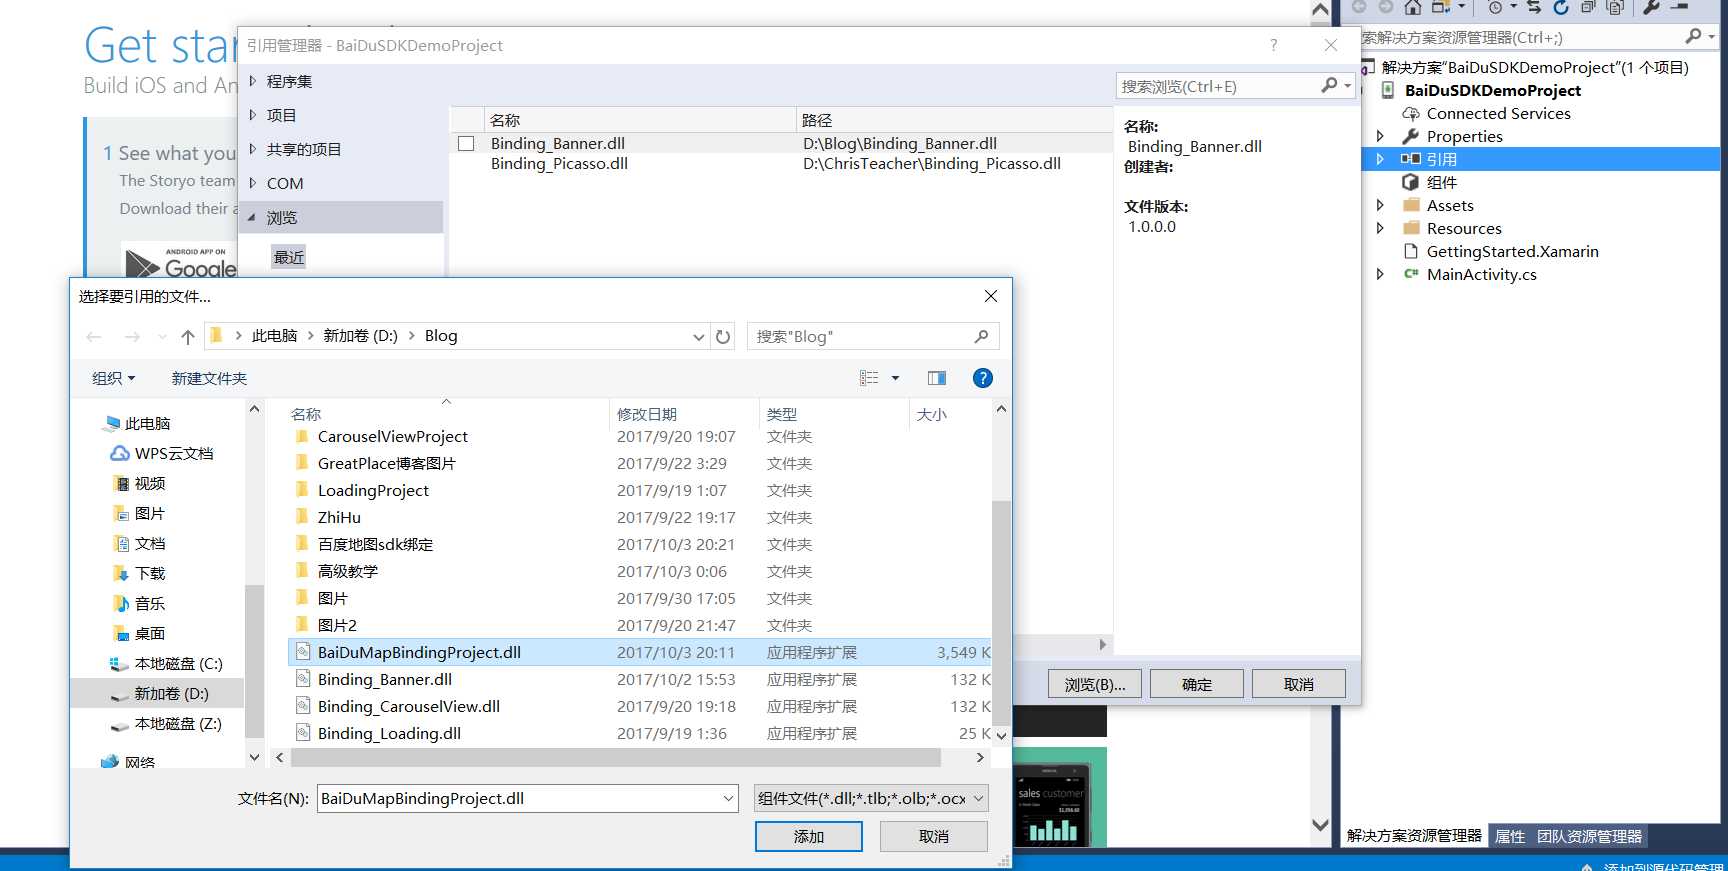This screenshot has height=871, width=1728.
Task: Toggle preview pane icon in file dialog
Action: click(937, 378)
